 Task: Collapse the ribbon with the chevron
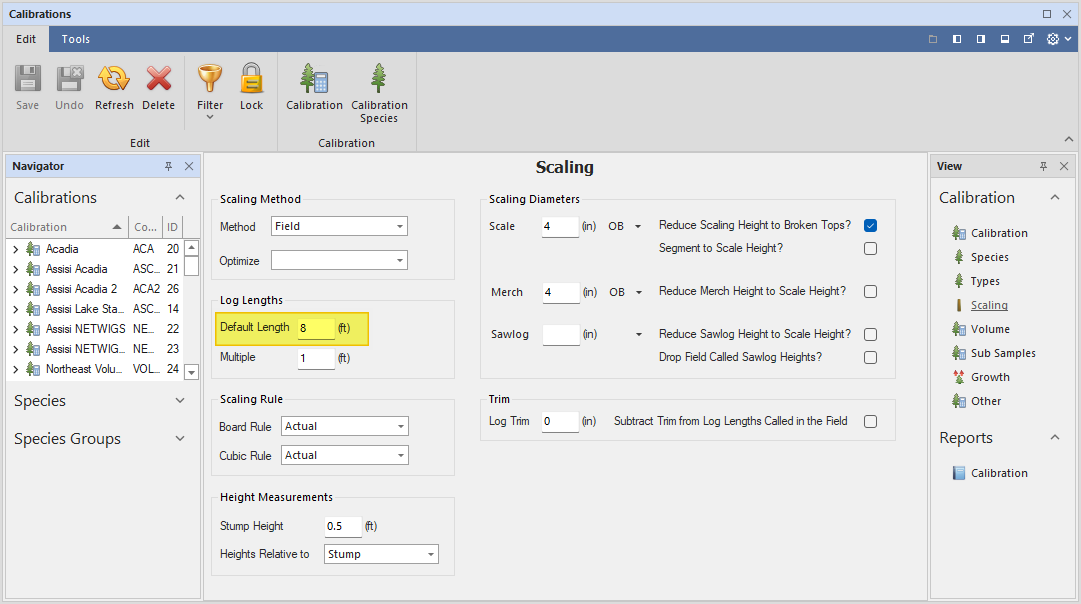[1069, 139]
